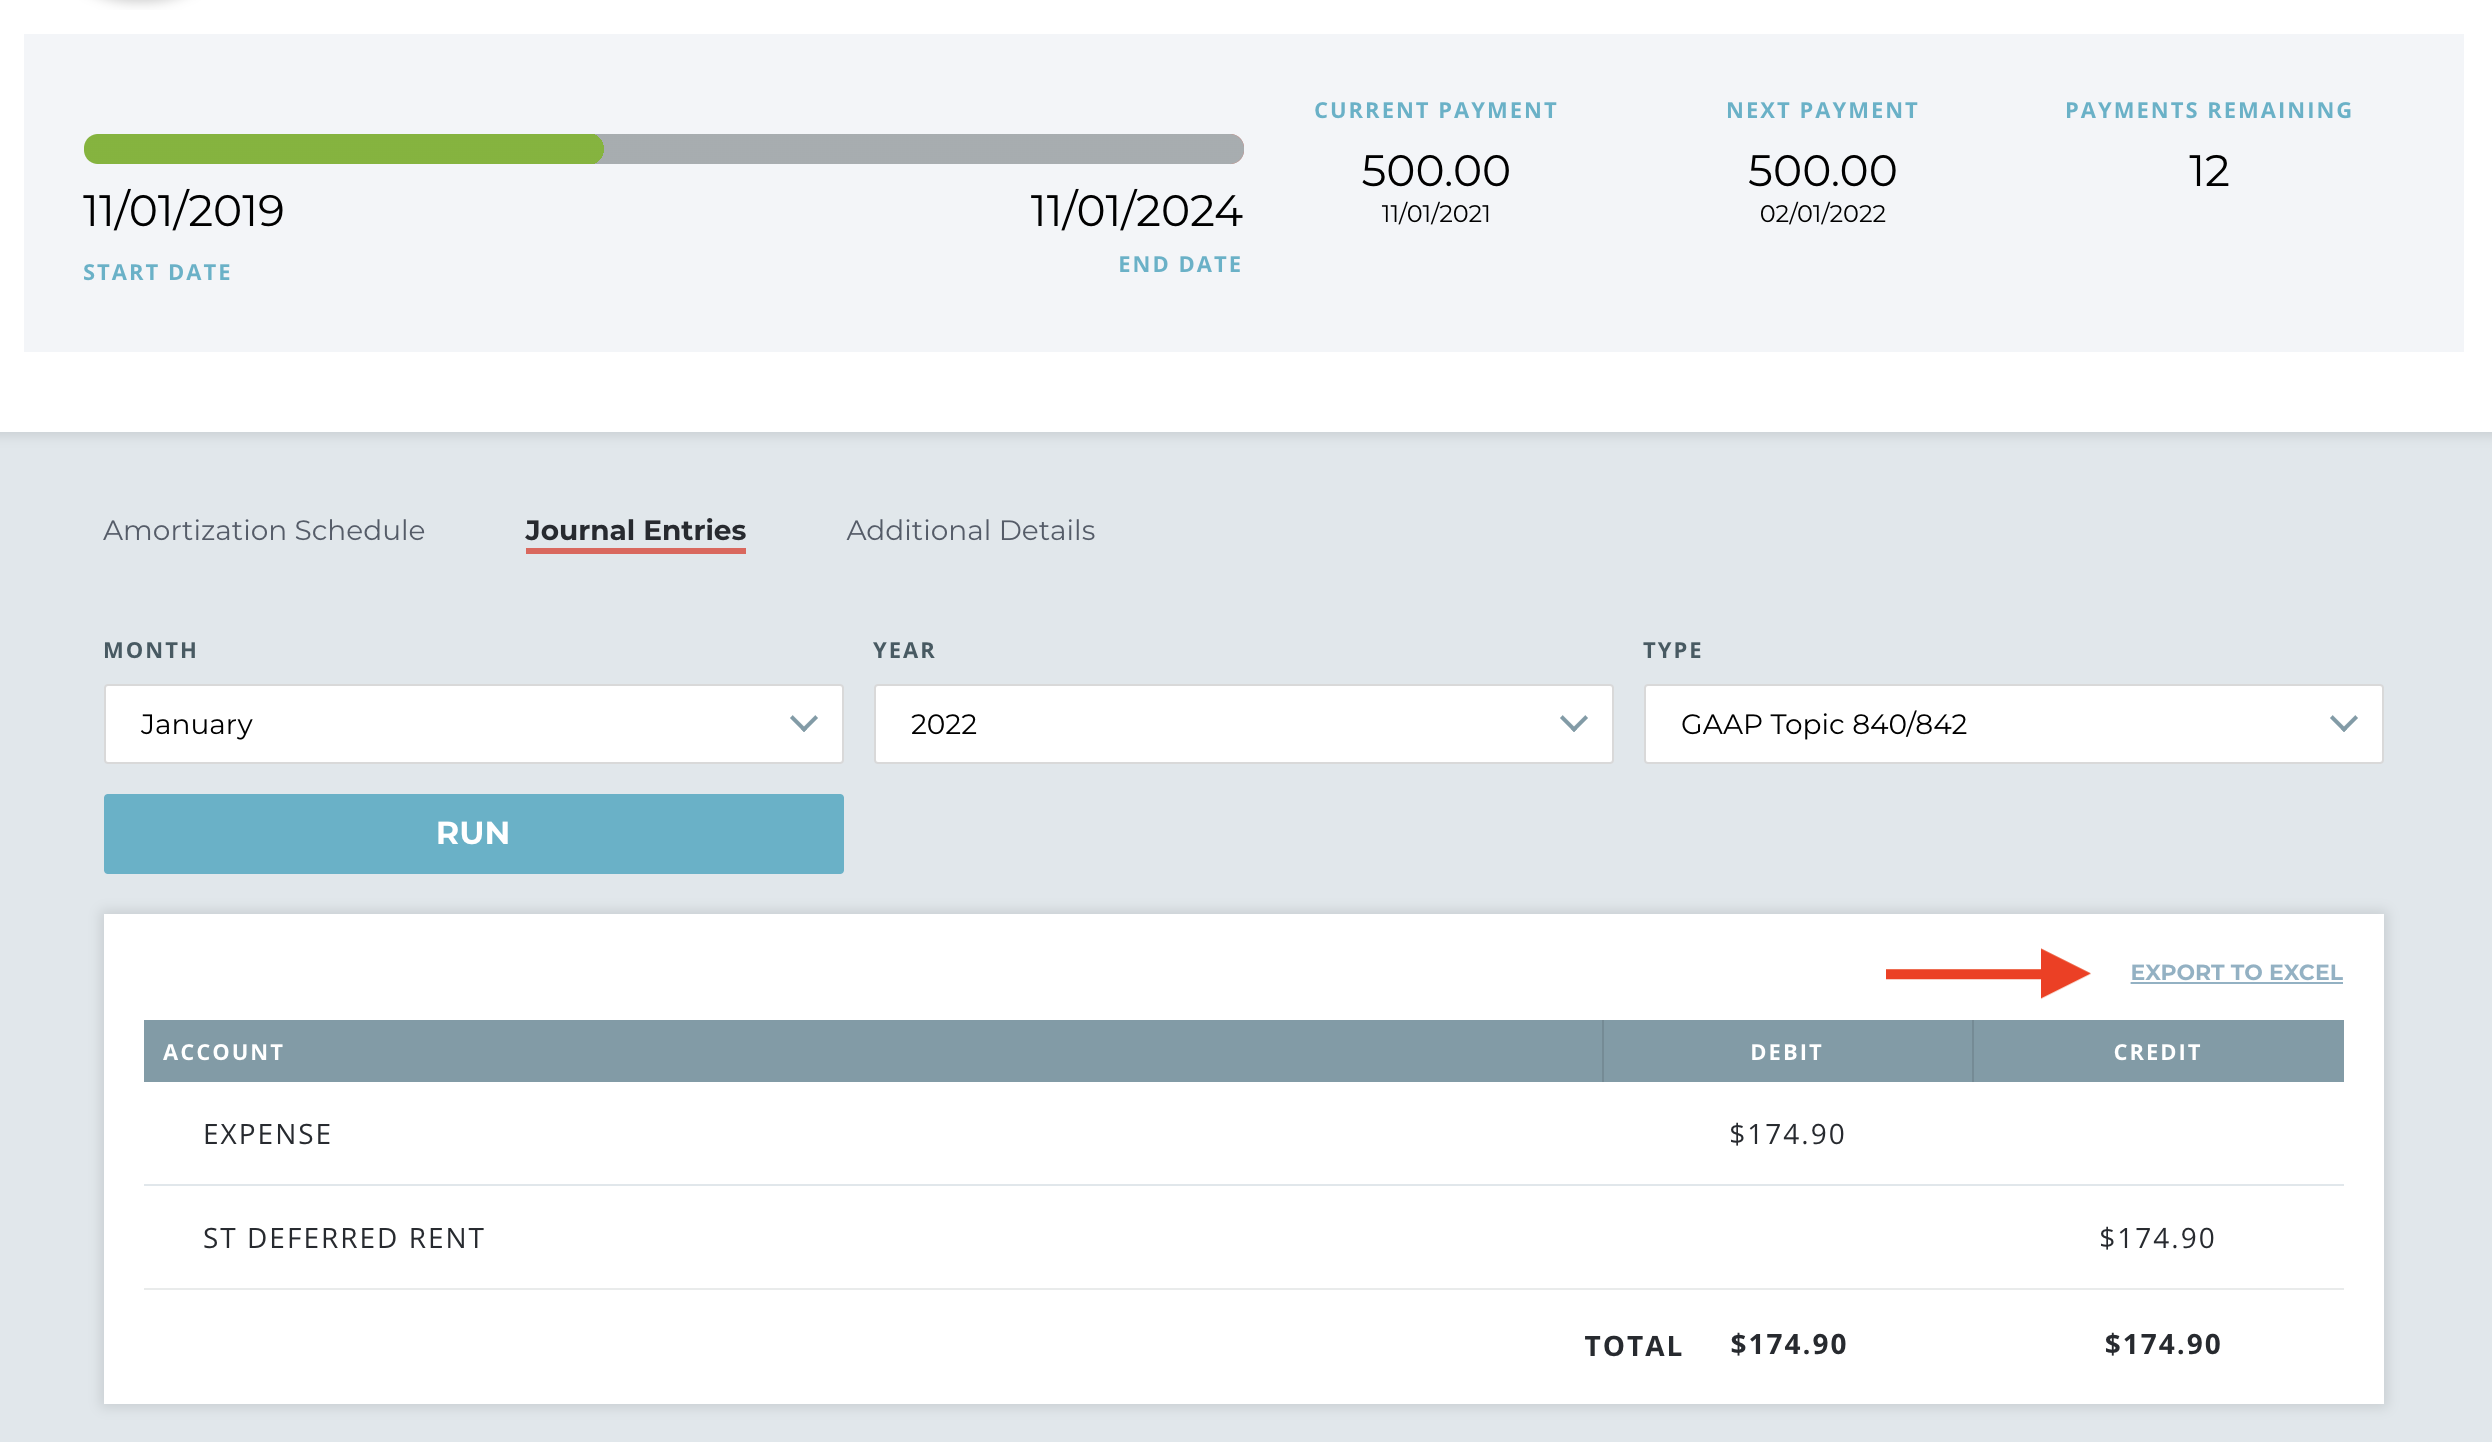The height and width of the screenshot is (1442, 2492).
Task: Switch to the Amortization Schedule tab
Action: point(264,530)
